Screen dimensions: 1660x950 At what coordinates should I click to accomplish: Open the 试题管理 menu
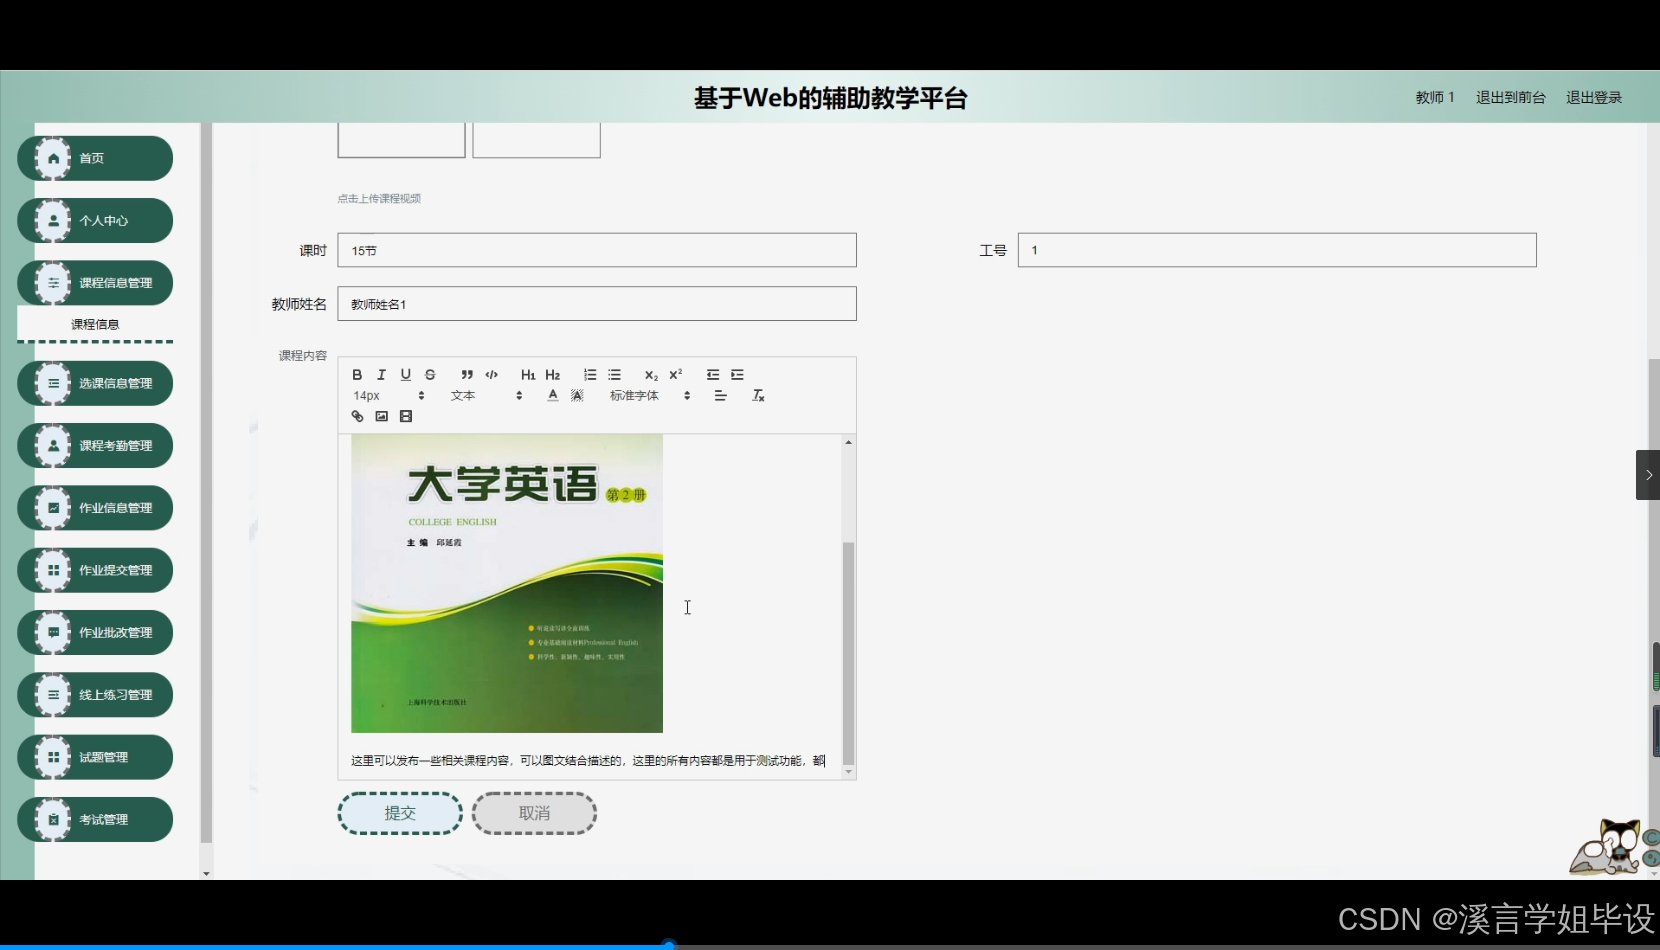click(x=95, y=757)
